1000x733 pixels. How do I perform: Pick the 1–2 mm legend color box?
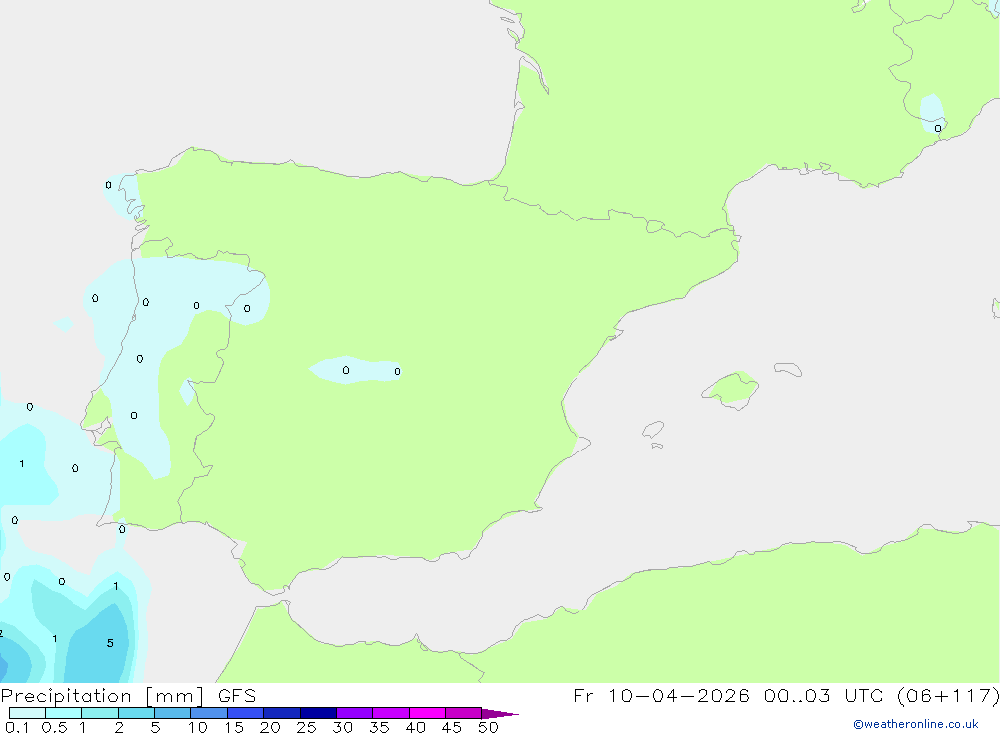coord(99,713)
